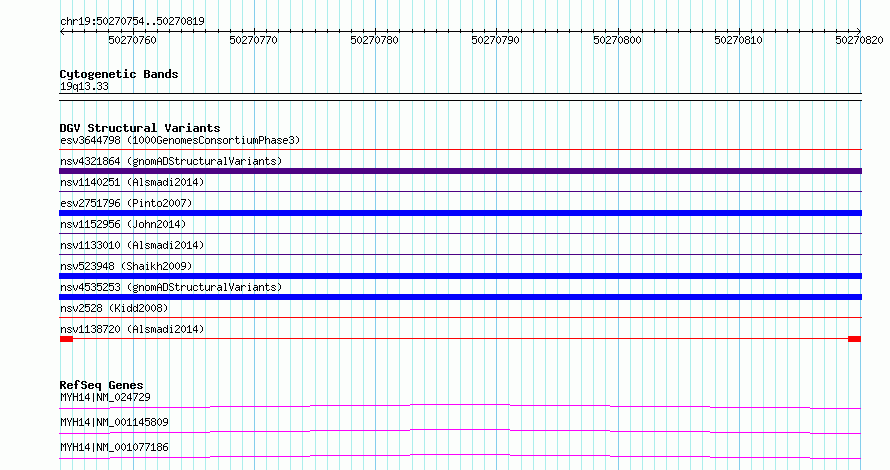
Task: Open variant esv3644798 (1000GenomesConsortiumPhase3)
Action: [x=180, y=140]
